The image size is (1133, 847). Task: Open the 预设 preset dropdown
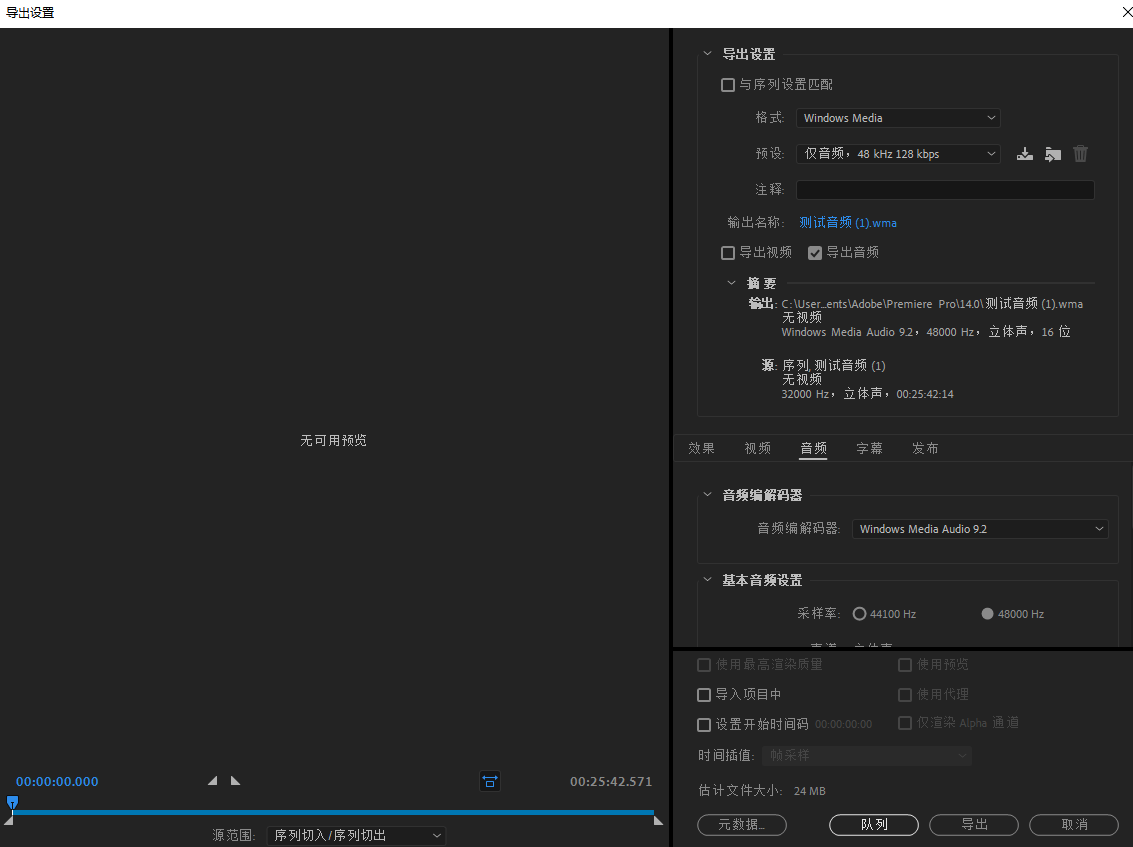[x=898, y=153]
